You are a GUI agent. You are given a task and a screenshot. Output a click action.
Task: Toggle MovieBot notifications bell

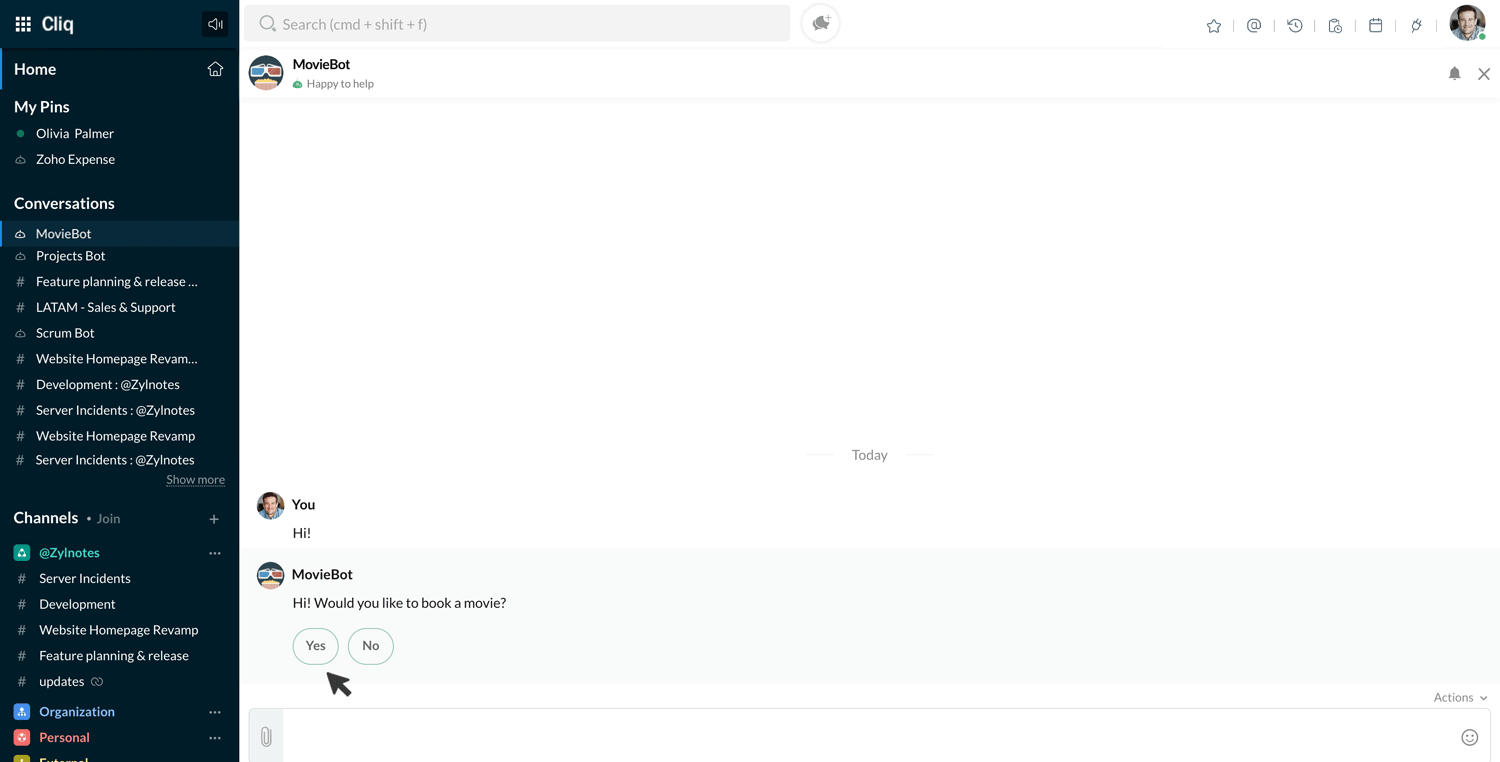[1455, 73]
